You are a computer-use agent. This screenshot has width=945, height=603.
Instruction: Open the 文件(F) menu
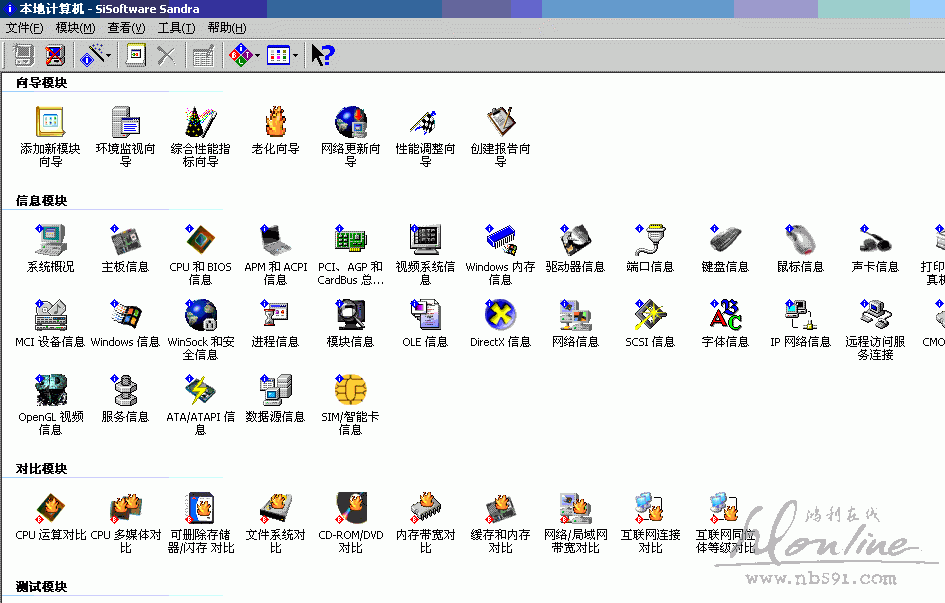24,28
